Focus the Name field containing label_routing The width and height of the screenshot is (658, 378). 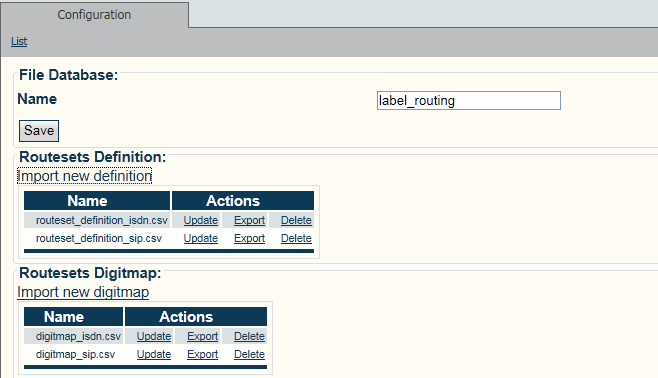click(x=469, y=101)
